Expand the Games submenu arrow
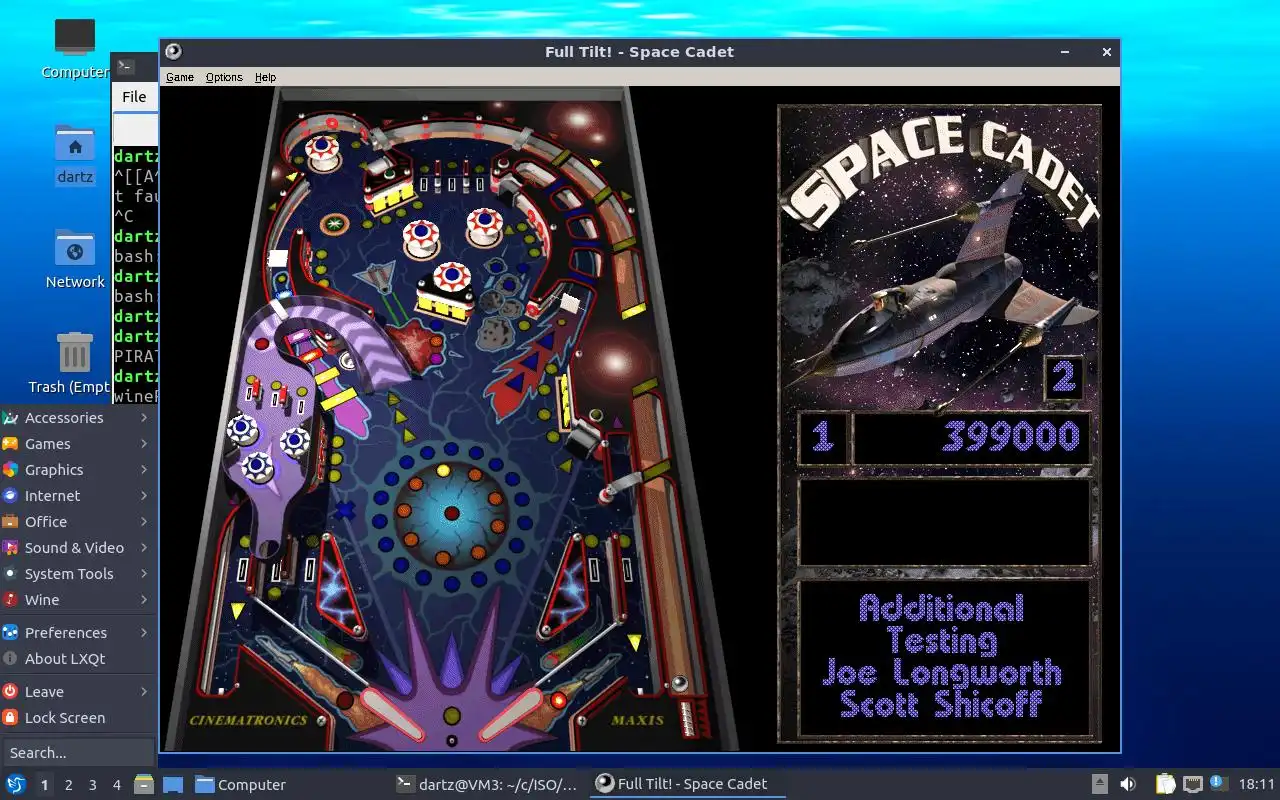 144,444
